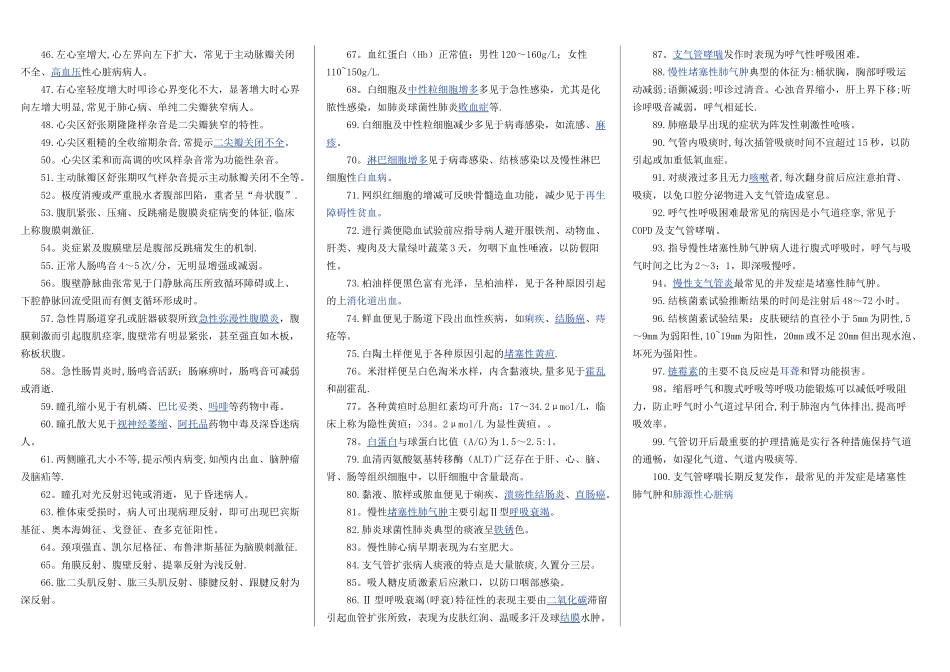
Task: Follow the 消化道出血 link in item 73
Action: 372,301
